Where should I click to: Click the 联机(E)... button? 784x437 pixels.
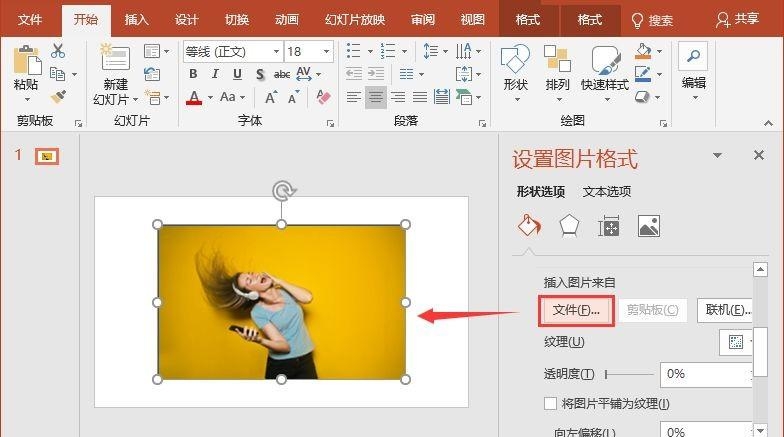point(728,310)
